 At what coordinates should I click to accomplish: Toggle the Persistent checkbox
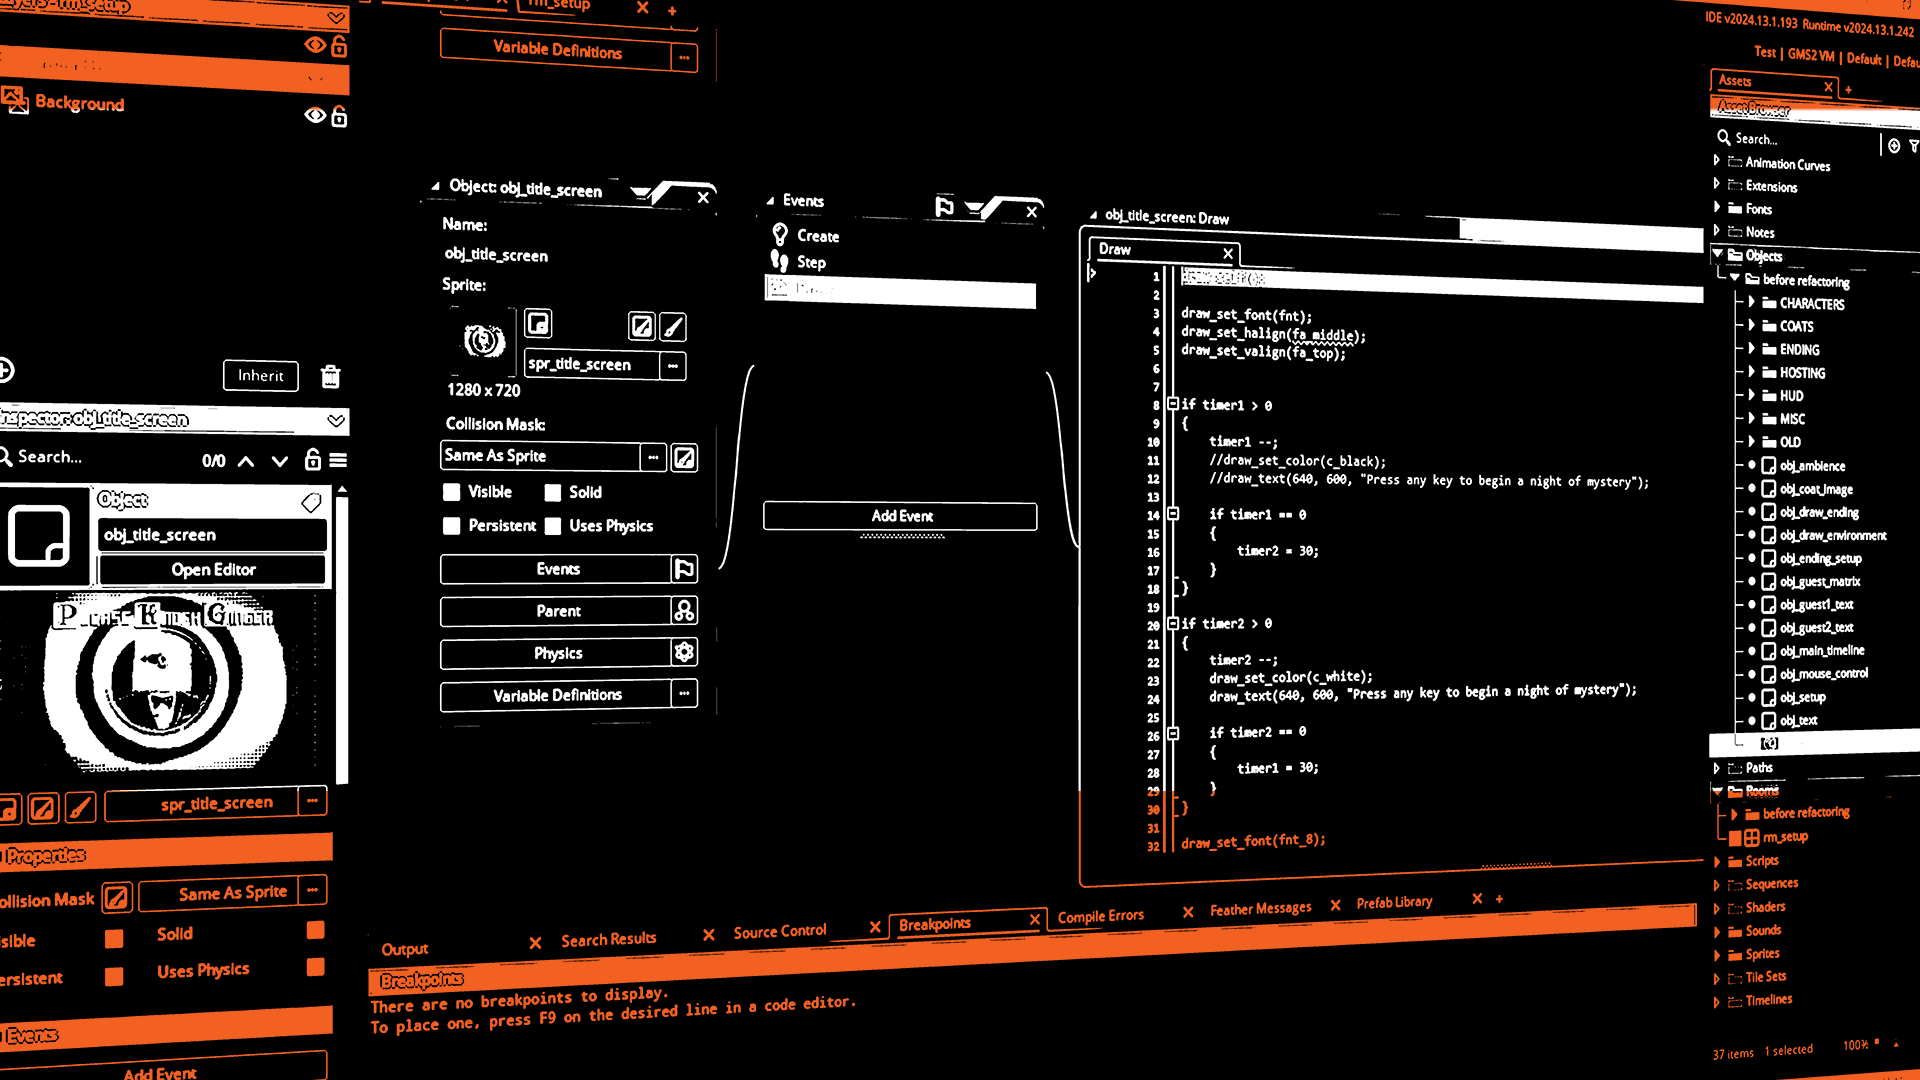pos(452,526)
